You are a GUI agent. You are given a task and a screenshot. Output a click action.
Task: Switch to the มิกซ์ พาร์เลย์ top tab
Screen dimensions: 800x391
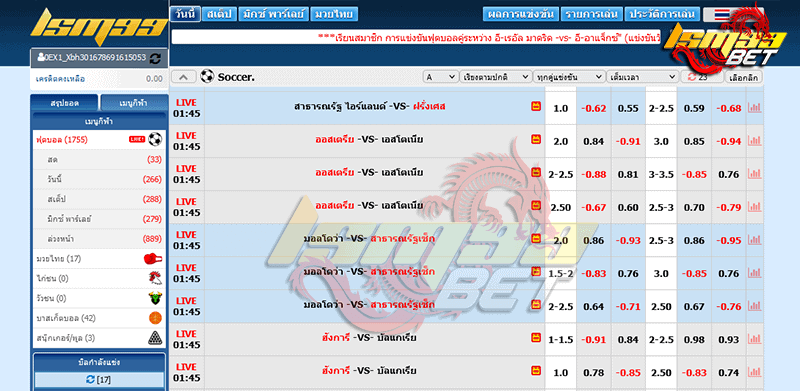coord(273,14)
